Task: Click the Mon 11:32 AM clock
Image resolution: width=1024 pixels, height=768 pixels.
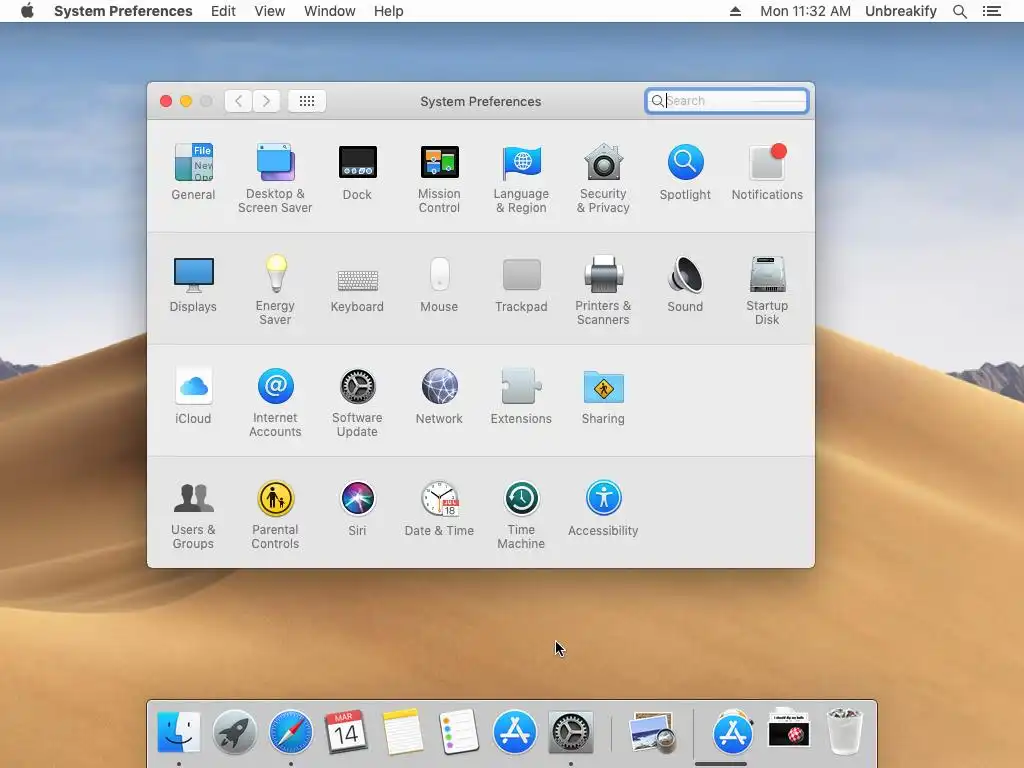Action: click(x=805, y=11)
